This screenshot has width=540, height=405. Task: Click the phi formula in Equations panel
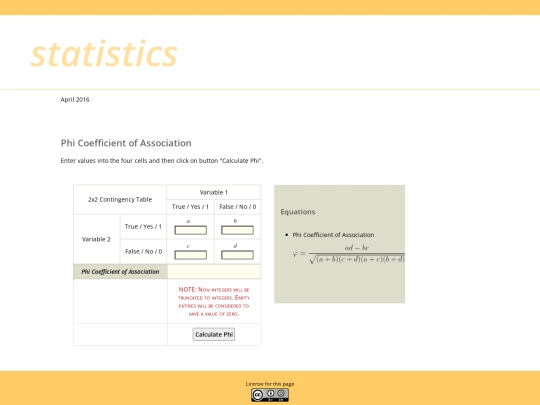point(349,254)
